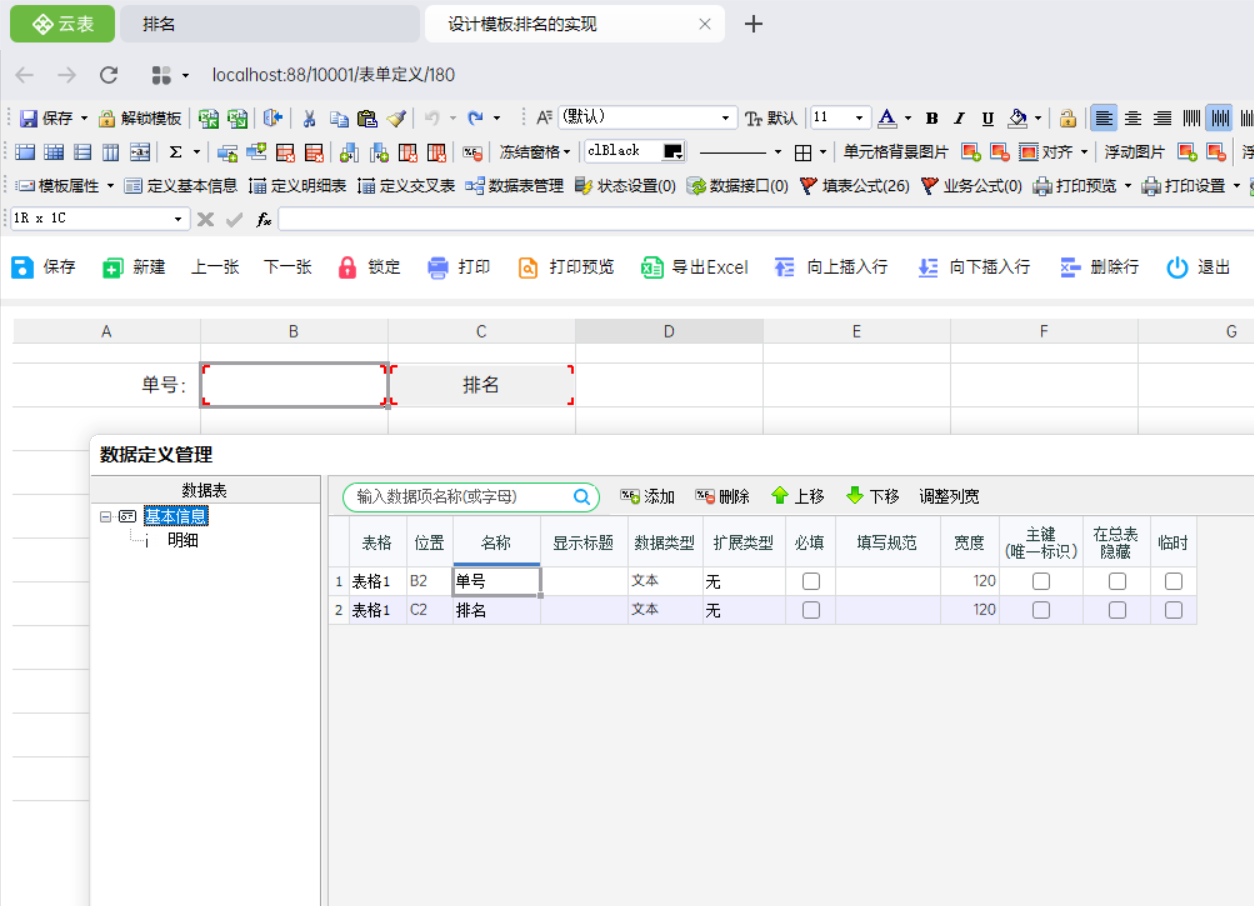Image resolution: width=1254 pixels, height=906 pixels.
Task: Click the paste clipboard icon
Action: pos(368,118)
